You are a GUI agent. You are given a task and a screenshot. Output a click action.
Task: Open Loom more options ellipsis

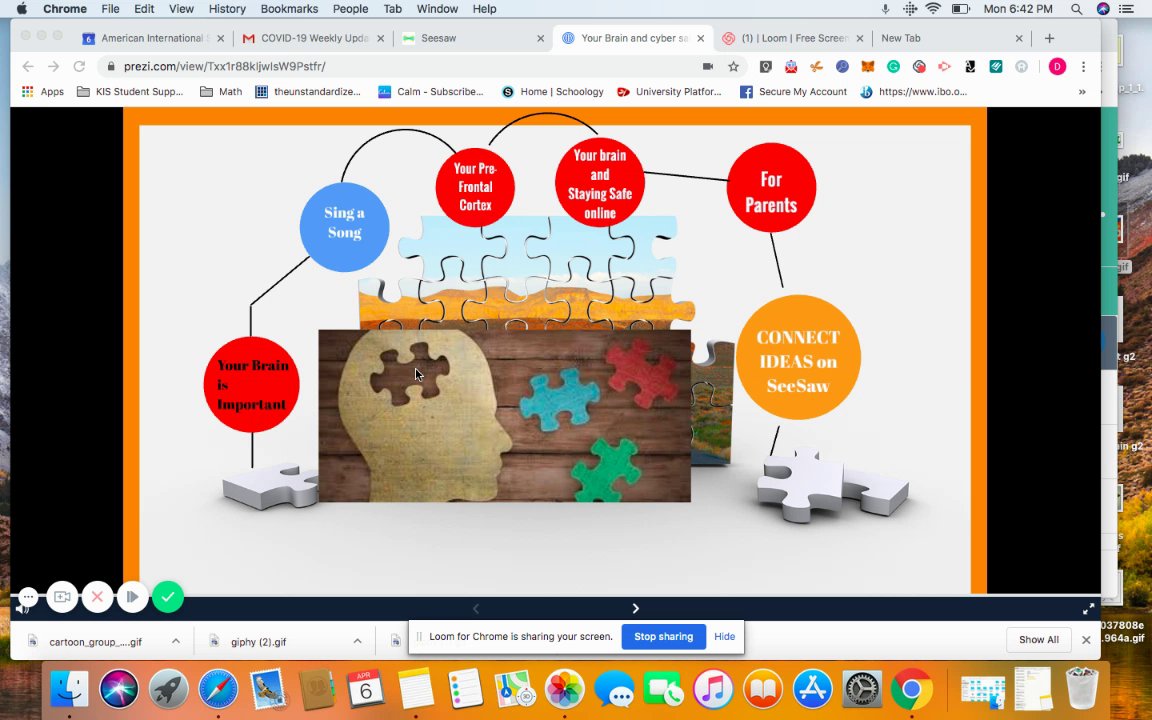28,597
